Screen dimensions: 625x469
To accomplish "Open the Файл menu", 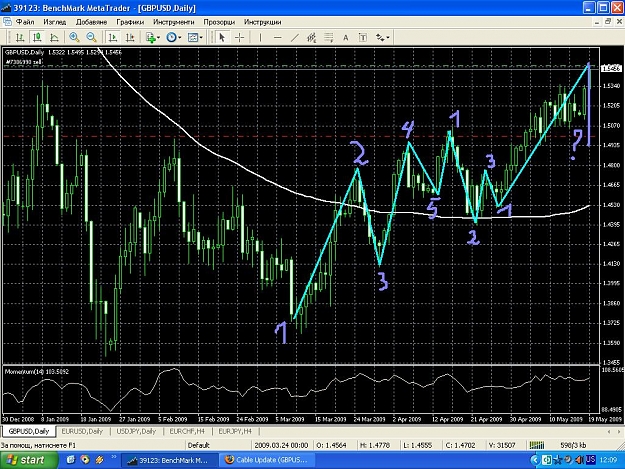I will 25,22.
